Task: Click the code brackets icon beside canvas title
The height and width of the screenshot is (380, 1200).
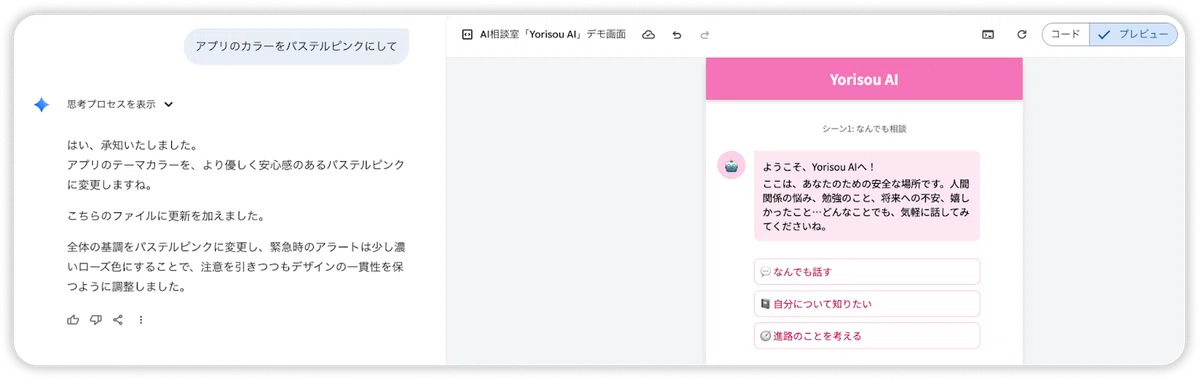Action: 467,34
